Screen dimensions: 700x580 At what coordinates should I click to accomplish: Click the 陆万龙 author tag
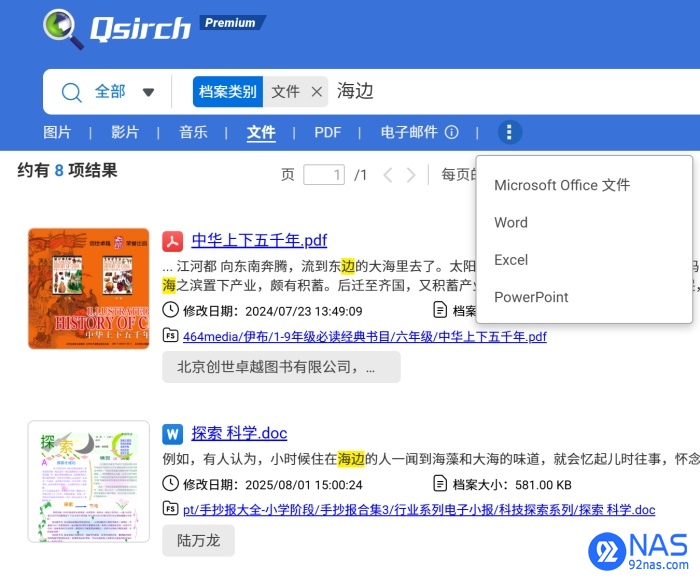coord(198,541)
